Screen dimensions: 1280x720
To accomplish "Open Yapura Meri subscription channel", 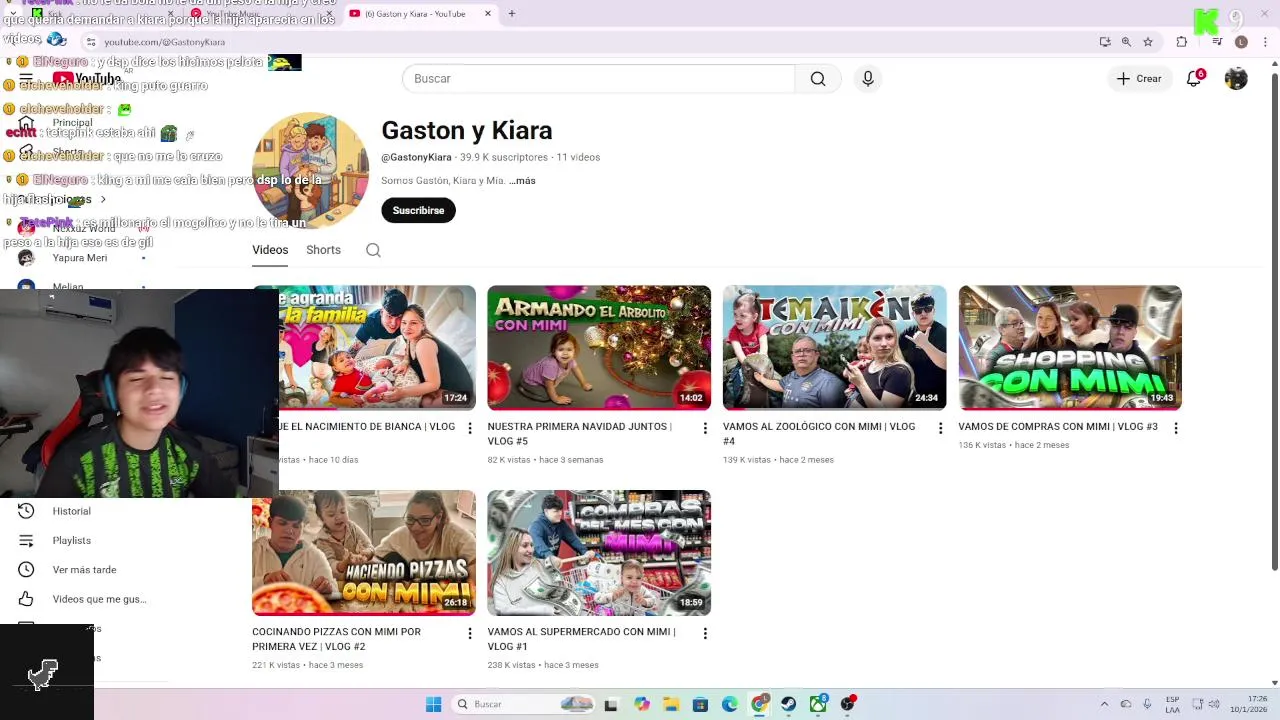I will (x=80, y=258).
